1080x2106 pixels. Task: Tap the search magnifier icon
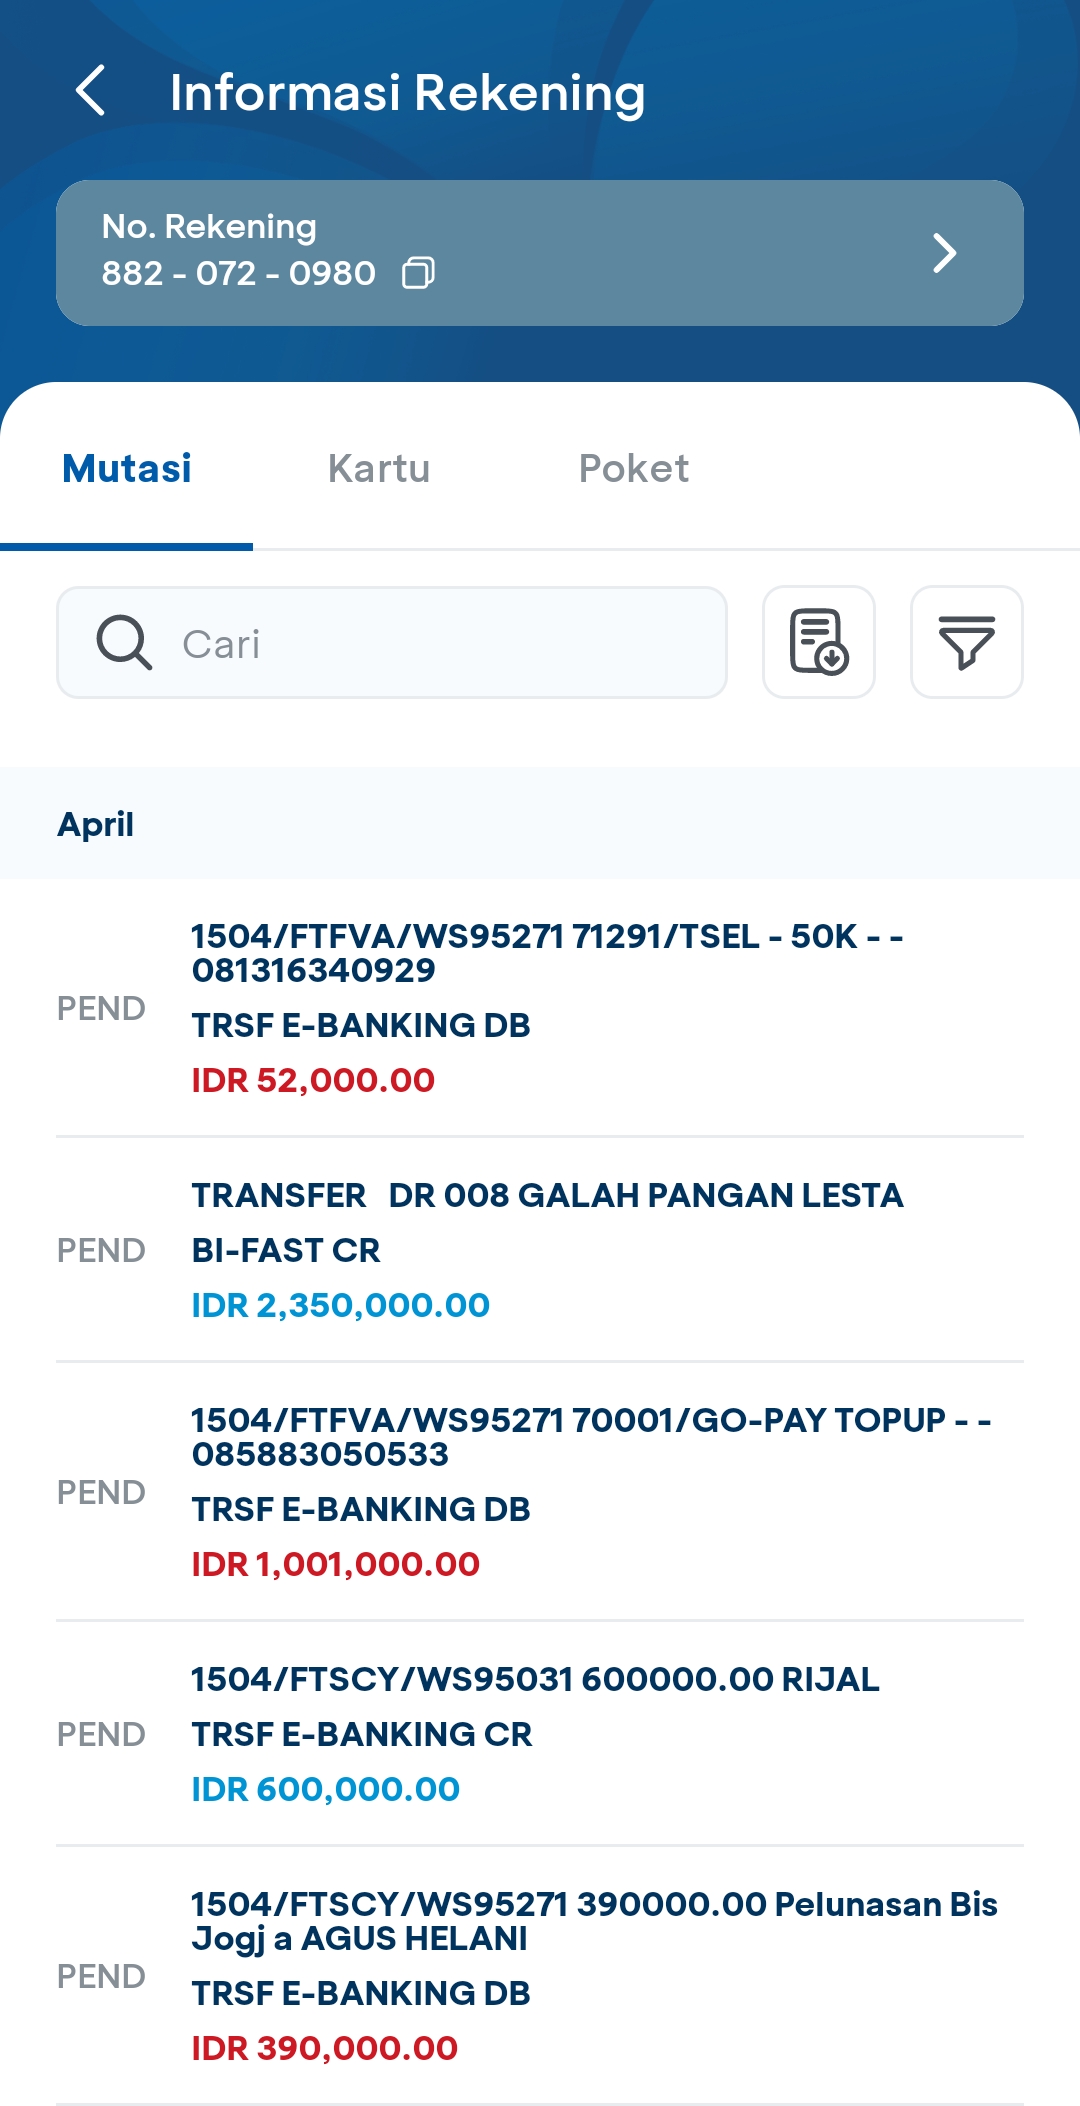click(124, 642)
